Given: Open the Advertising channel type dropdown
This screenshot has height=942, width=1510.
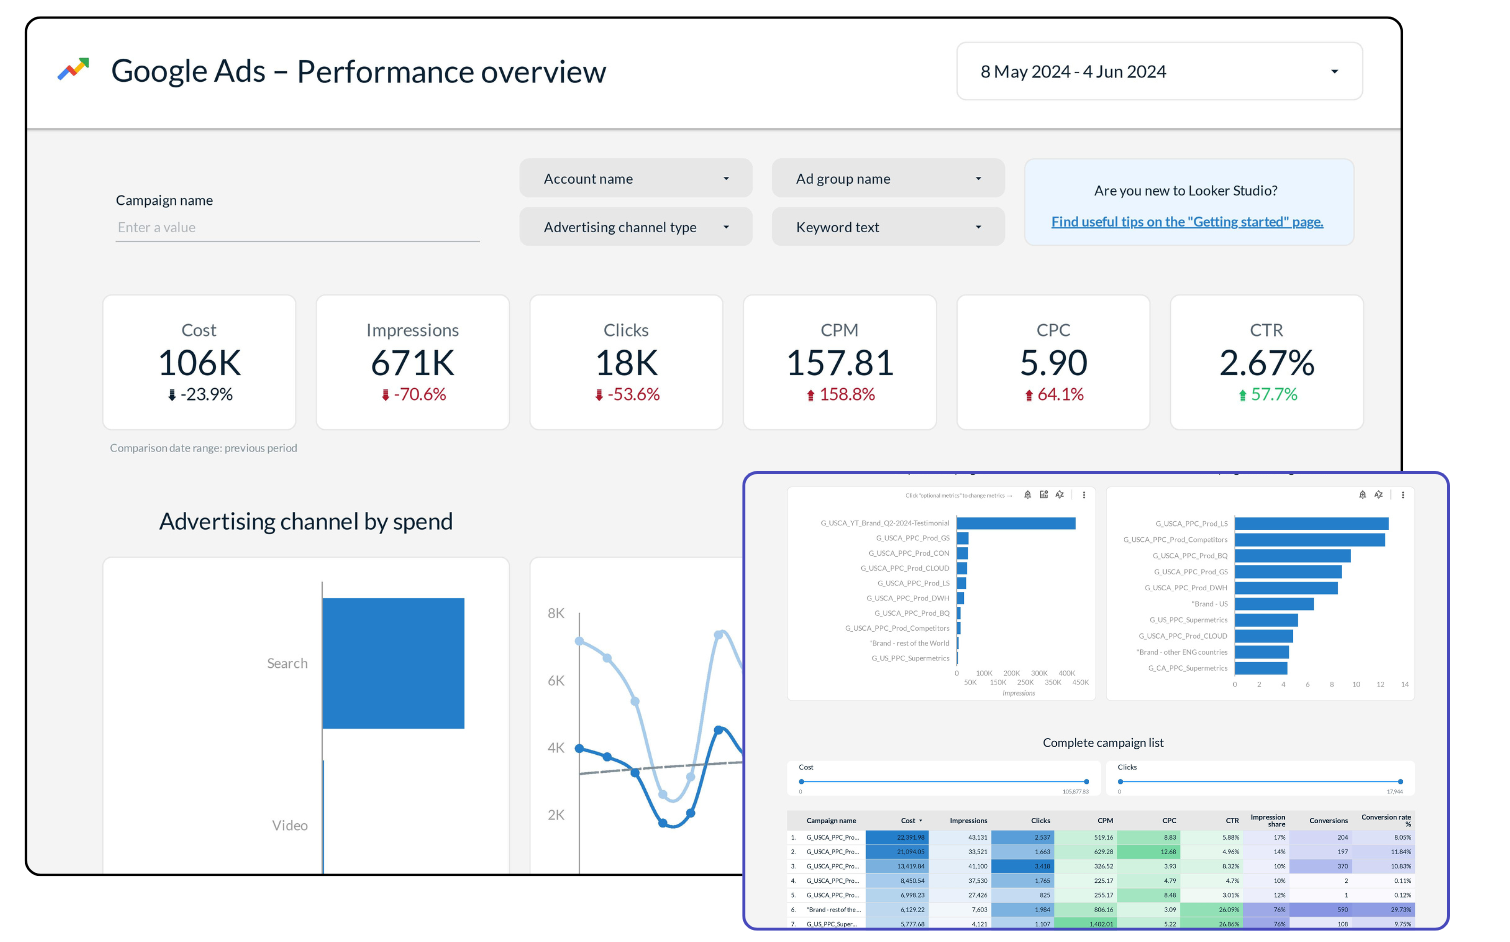Looking at the screenshot, I should tap(635, 228).
